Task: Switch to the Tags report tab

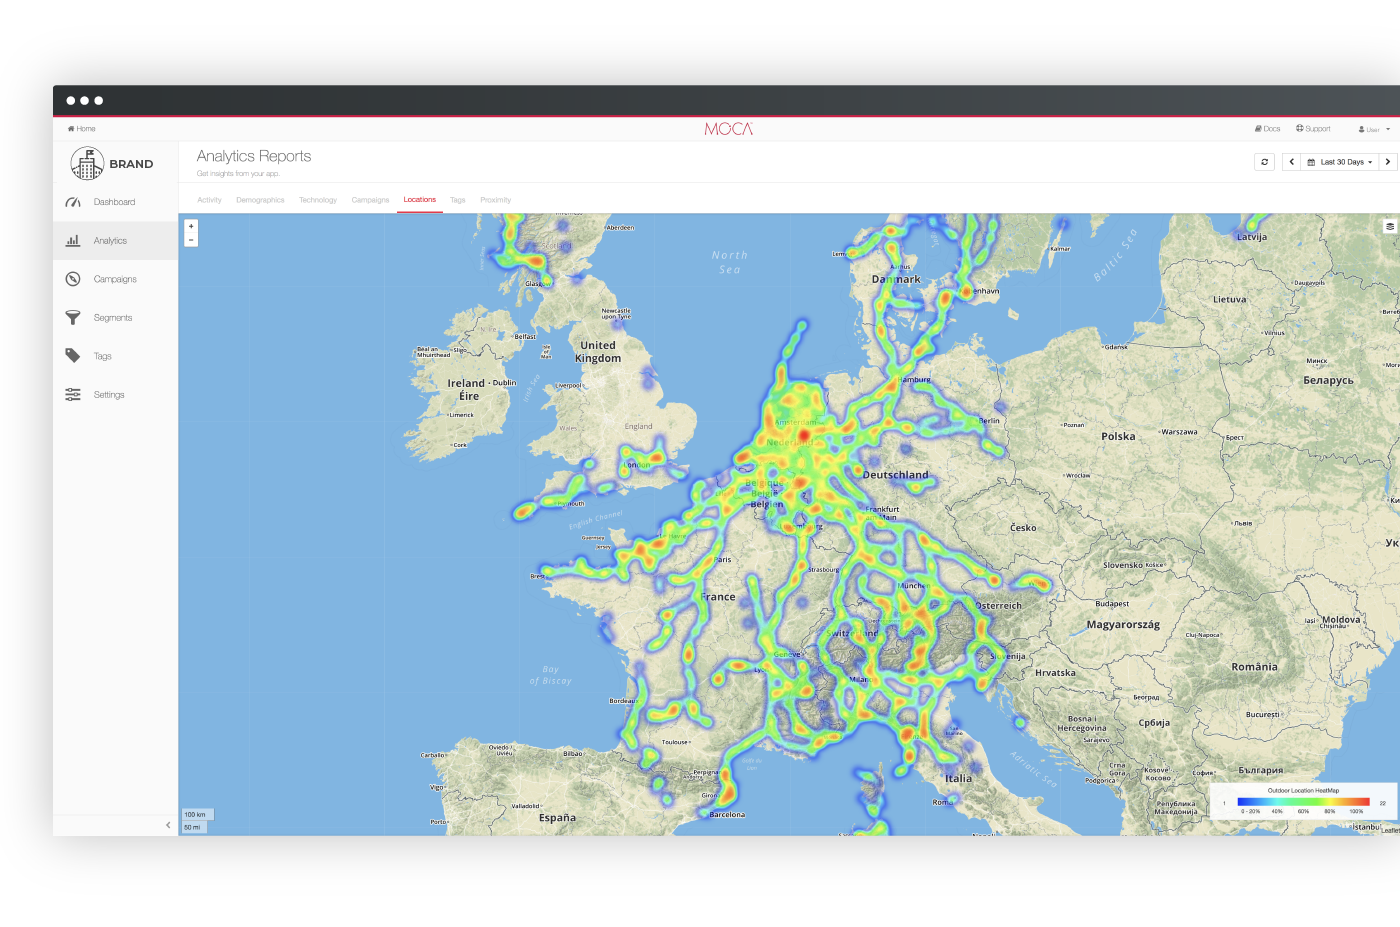Action: tap(458, 200)
